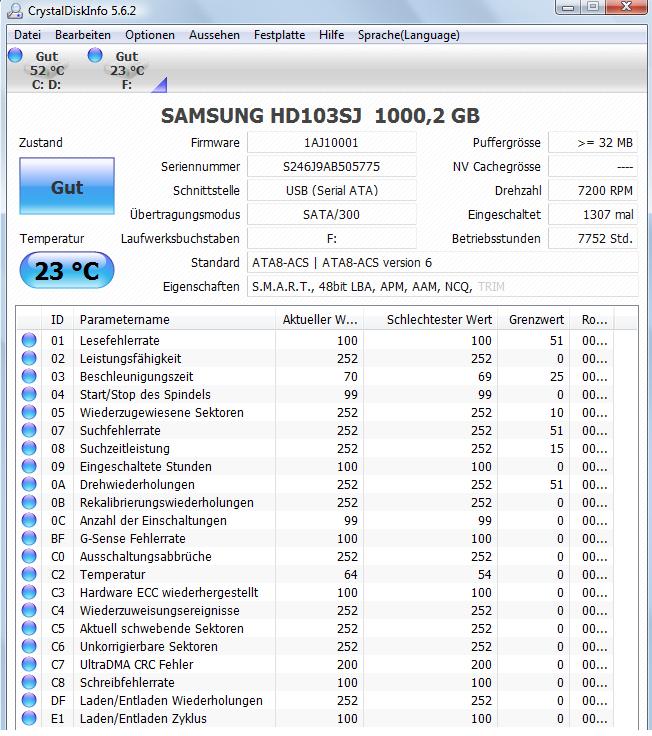Viewport: 652px width, 736px height.
Task: Click the status orb of Suchfehlerrate row
Action: [x=29, y=430]
